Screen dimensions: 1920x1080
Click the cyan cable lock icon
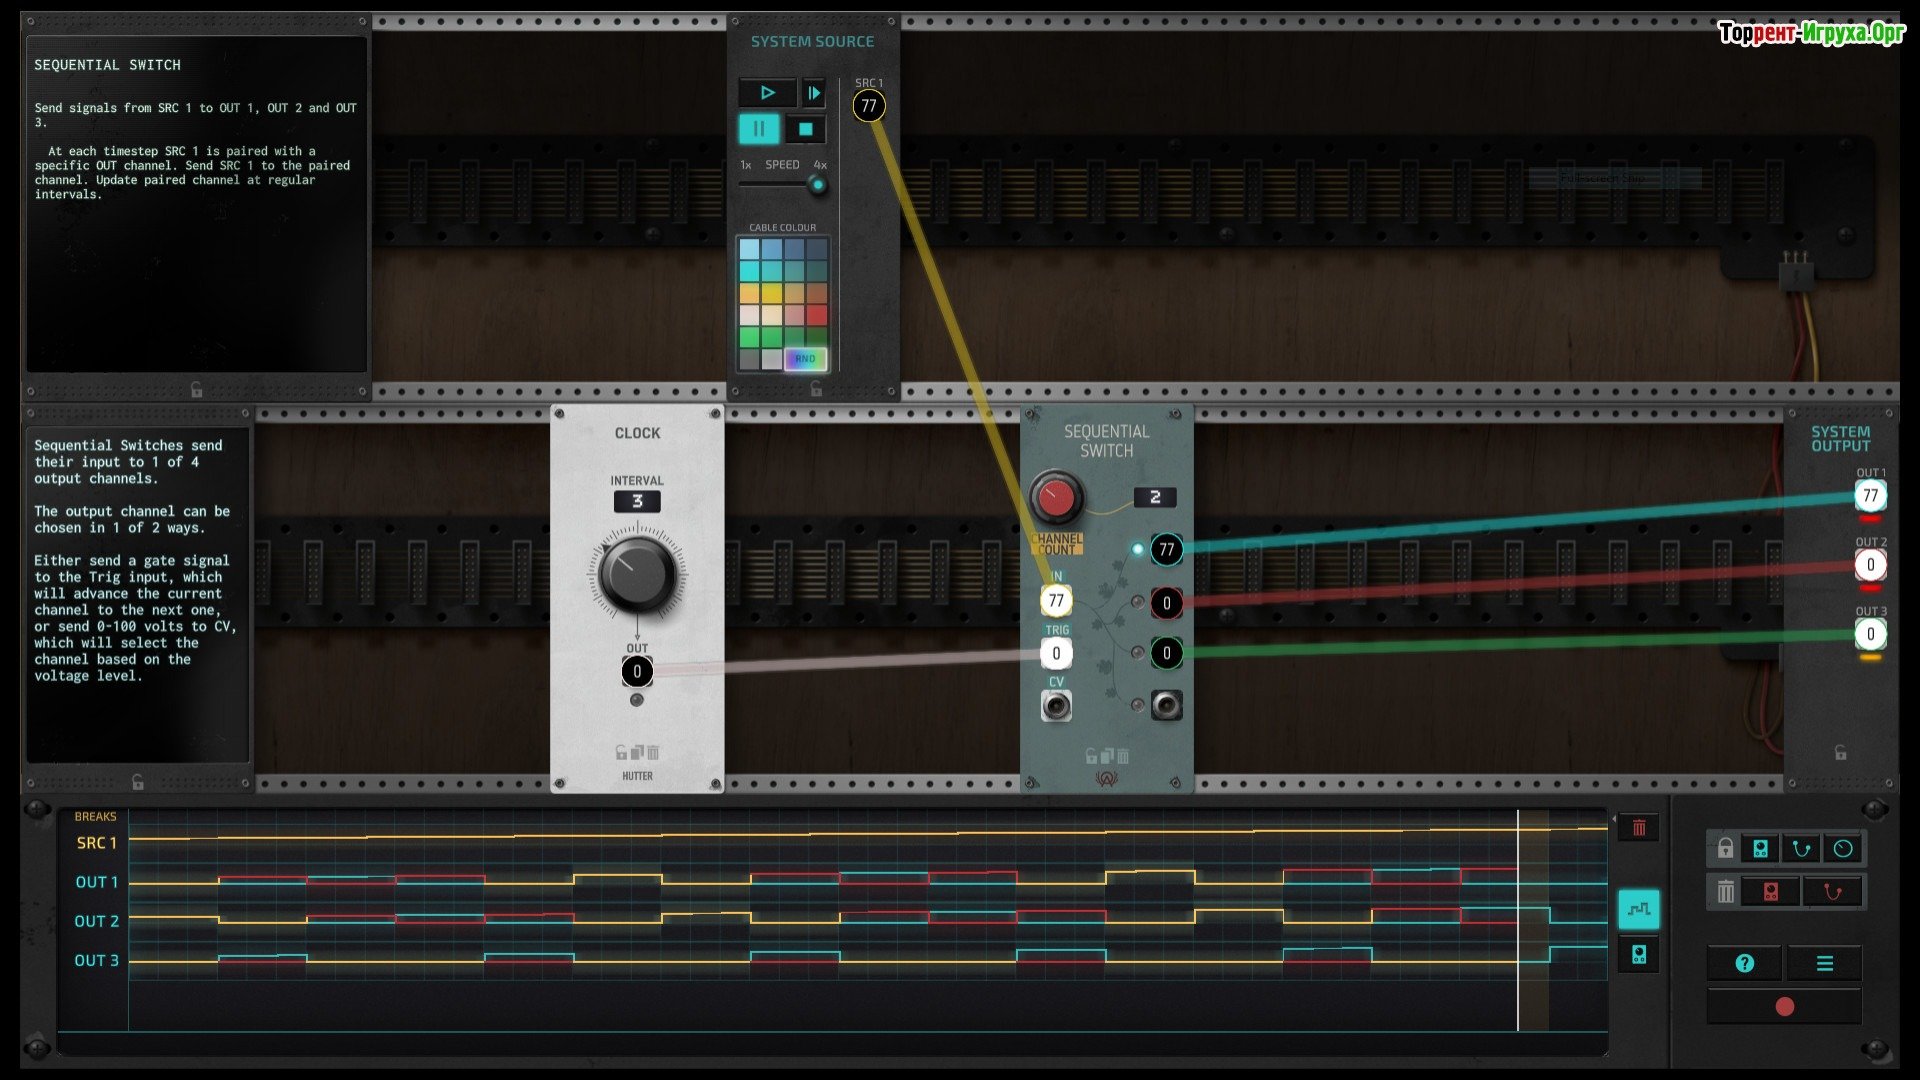[1801, 849]
